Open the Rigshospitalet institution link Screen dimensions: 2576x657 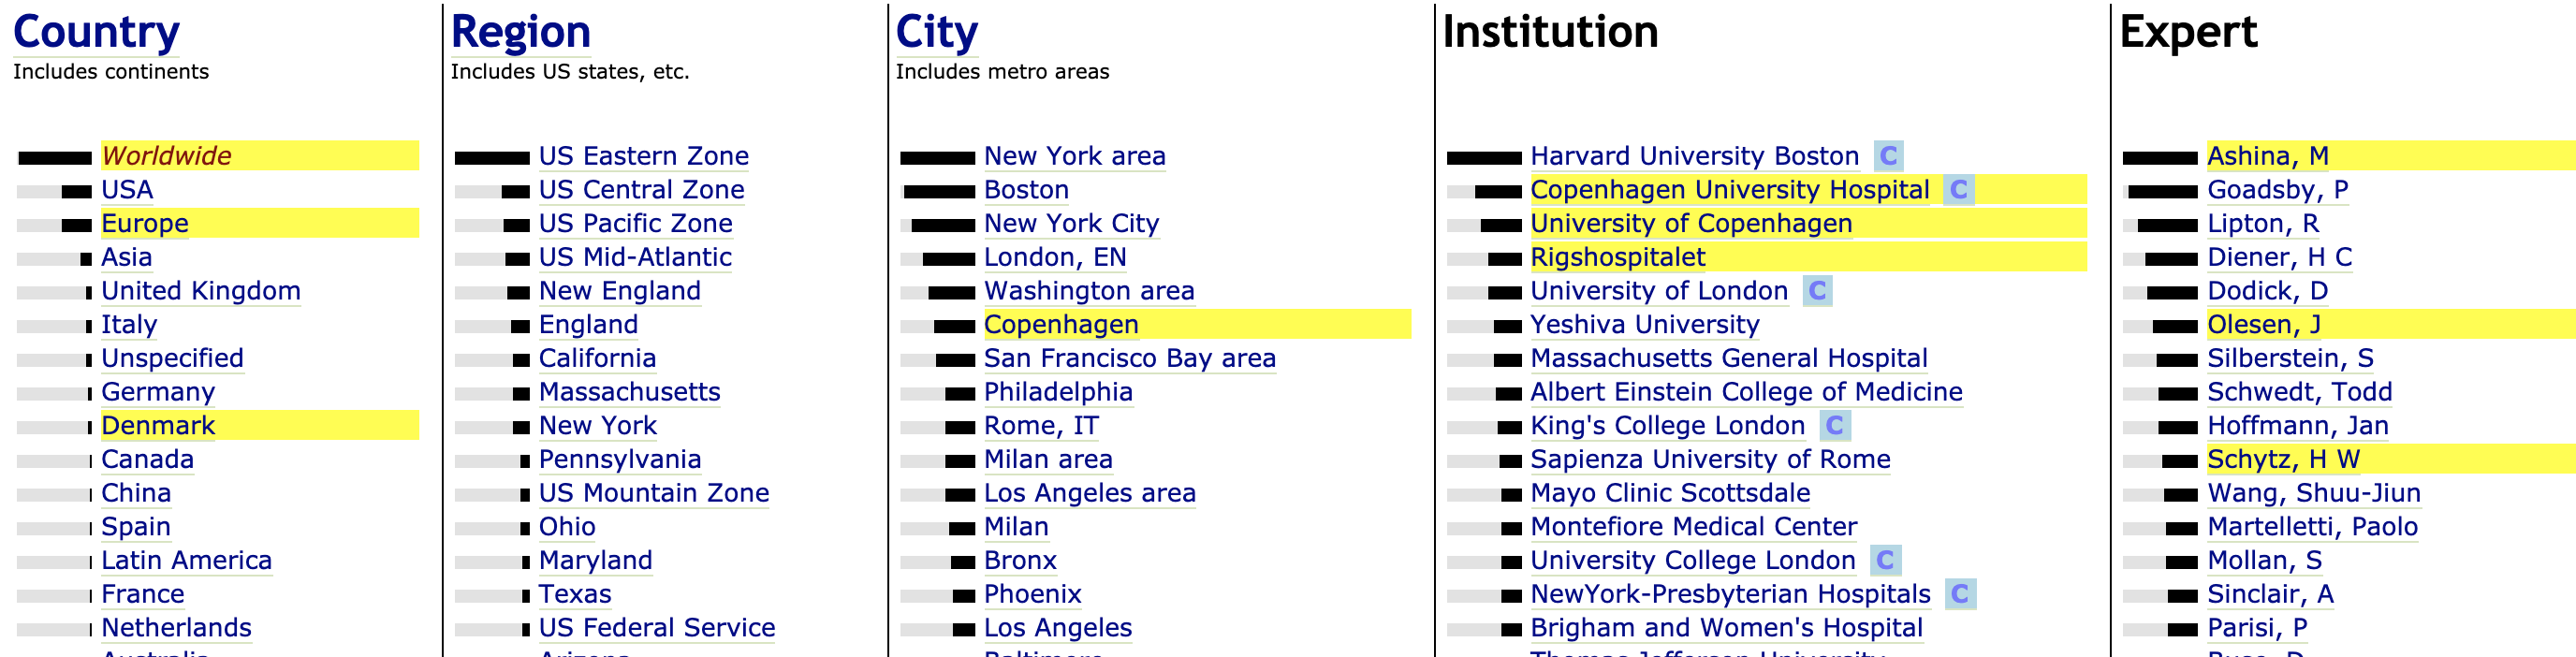(1617, 258)
